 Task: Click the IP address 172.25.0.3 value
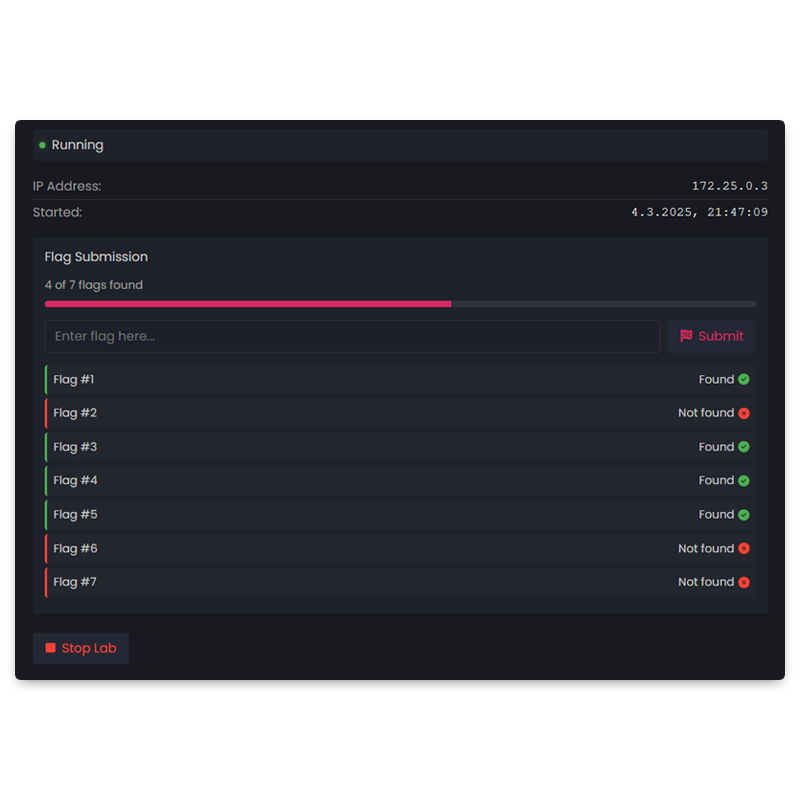click(x=730, y=186)
